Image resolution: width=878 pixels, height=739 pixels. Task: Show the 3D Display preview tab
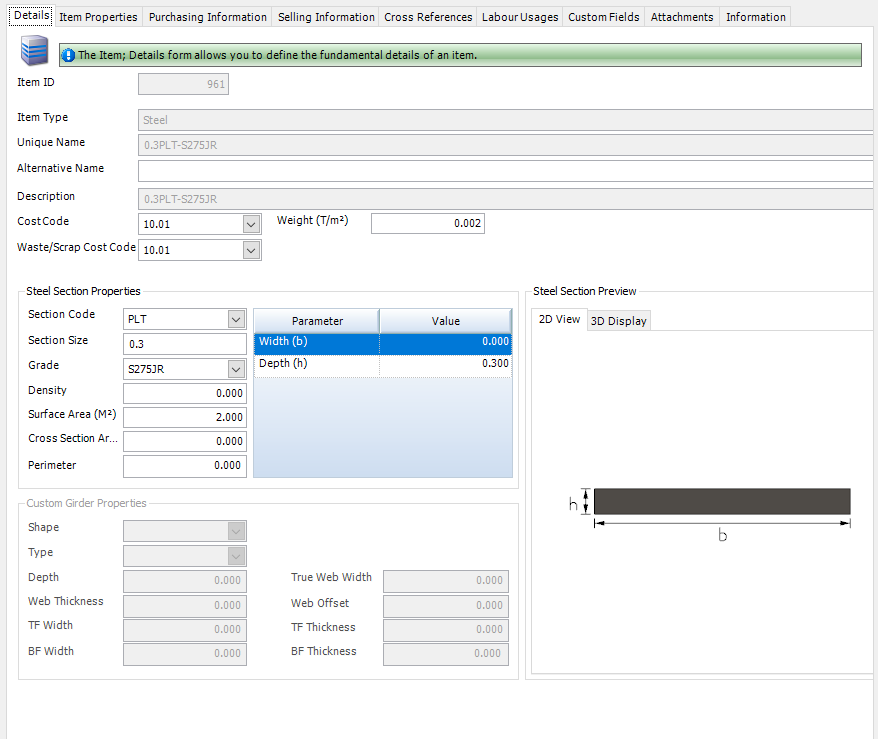pyautogui.click(x=618, y=321)
